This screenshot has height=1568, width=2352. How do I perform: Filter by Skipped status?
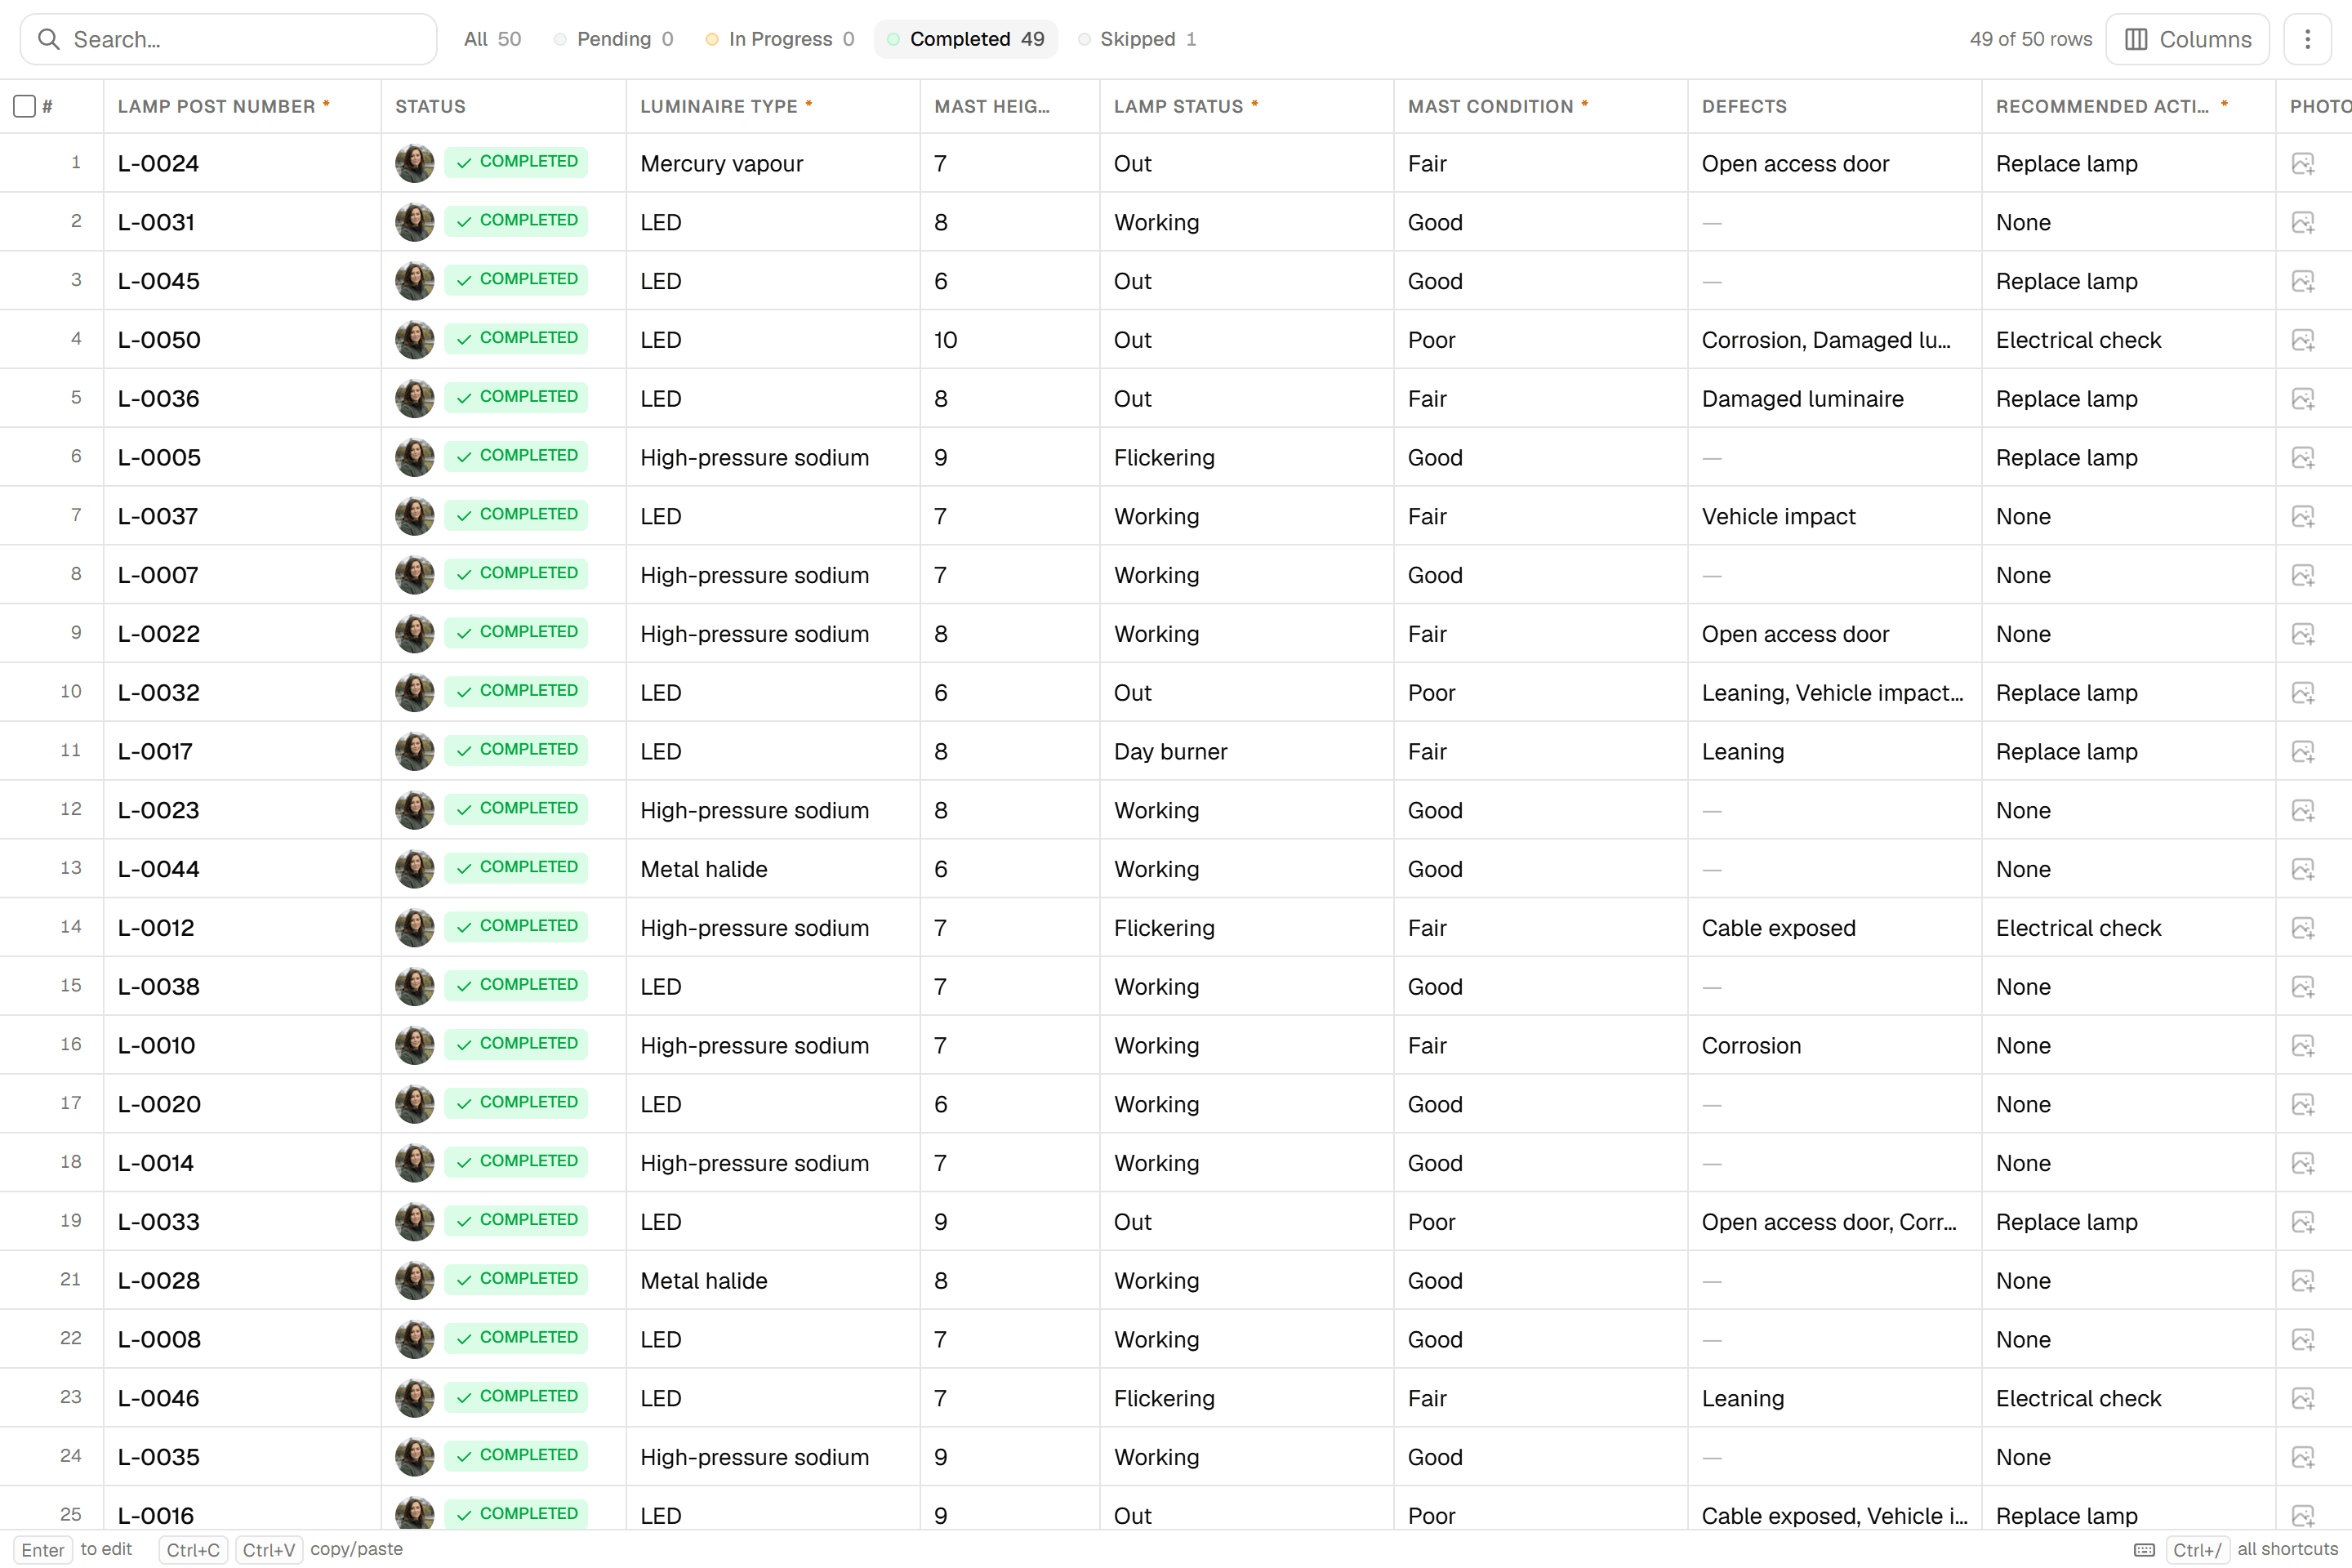tap(1137, 39)
